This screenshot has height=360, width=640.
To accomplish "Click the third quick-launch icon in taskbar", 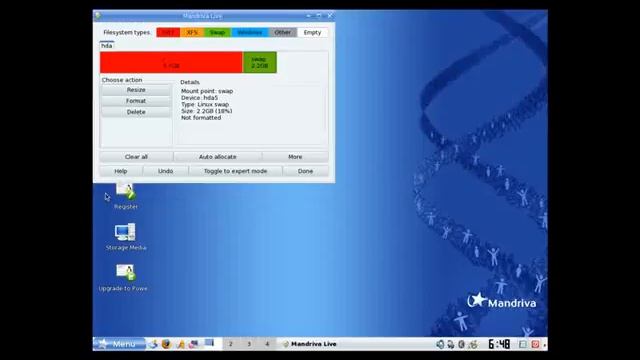I will [x=180, y=344].
